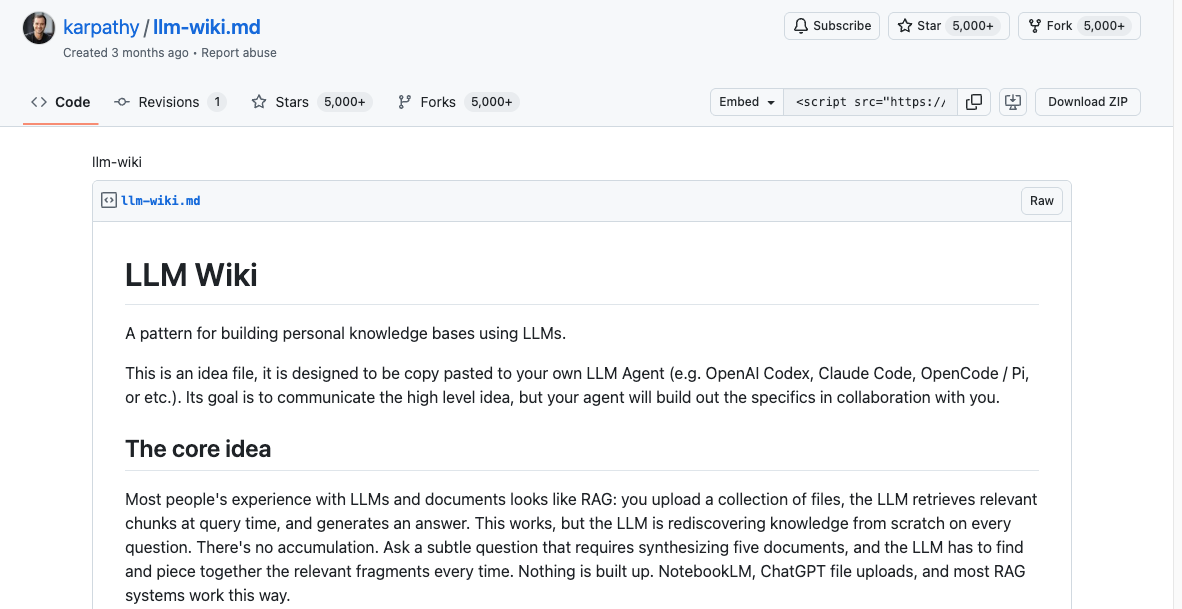
Task: Copy the embed script with clipboard icon
Action: (974, 102)
